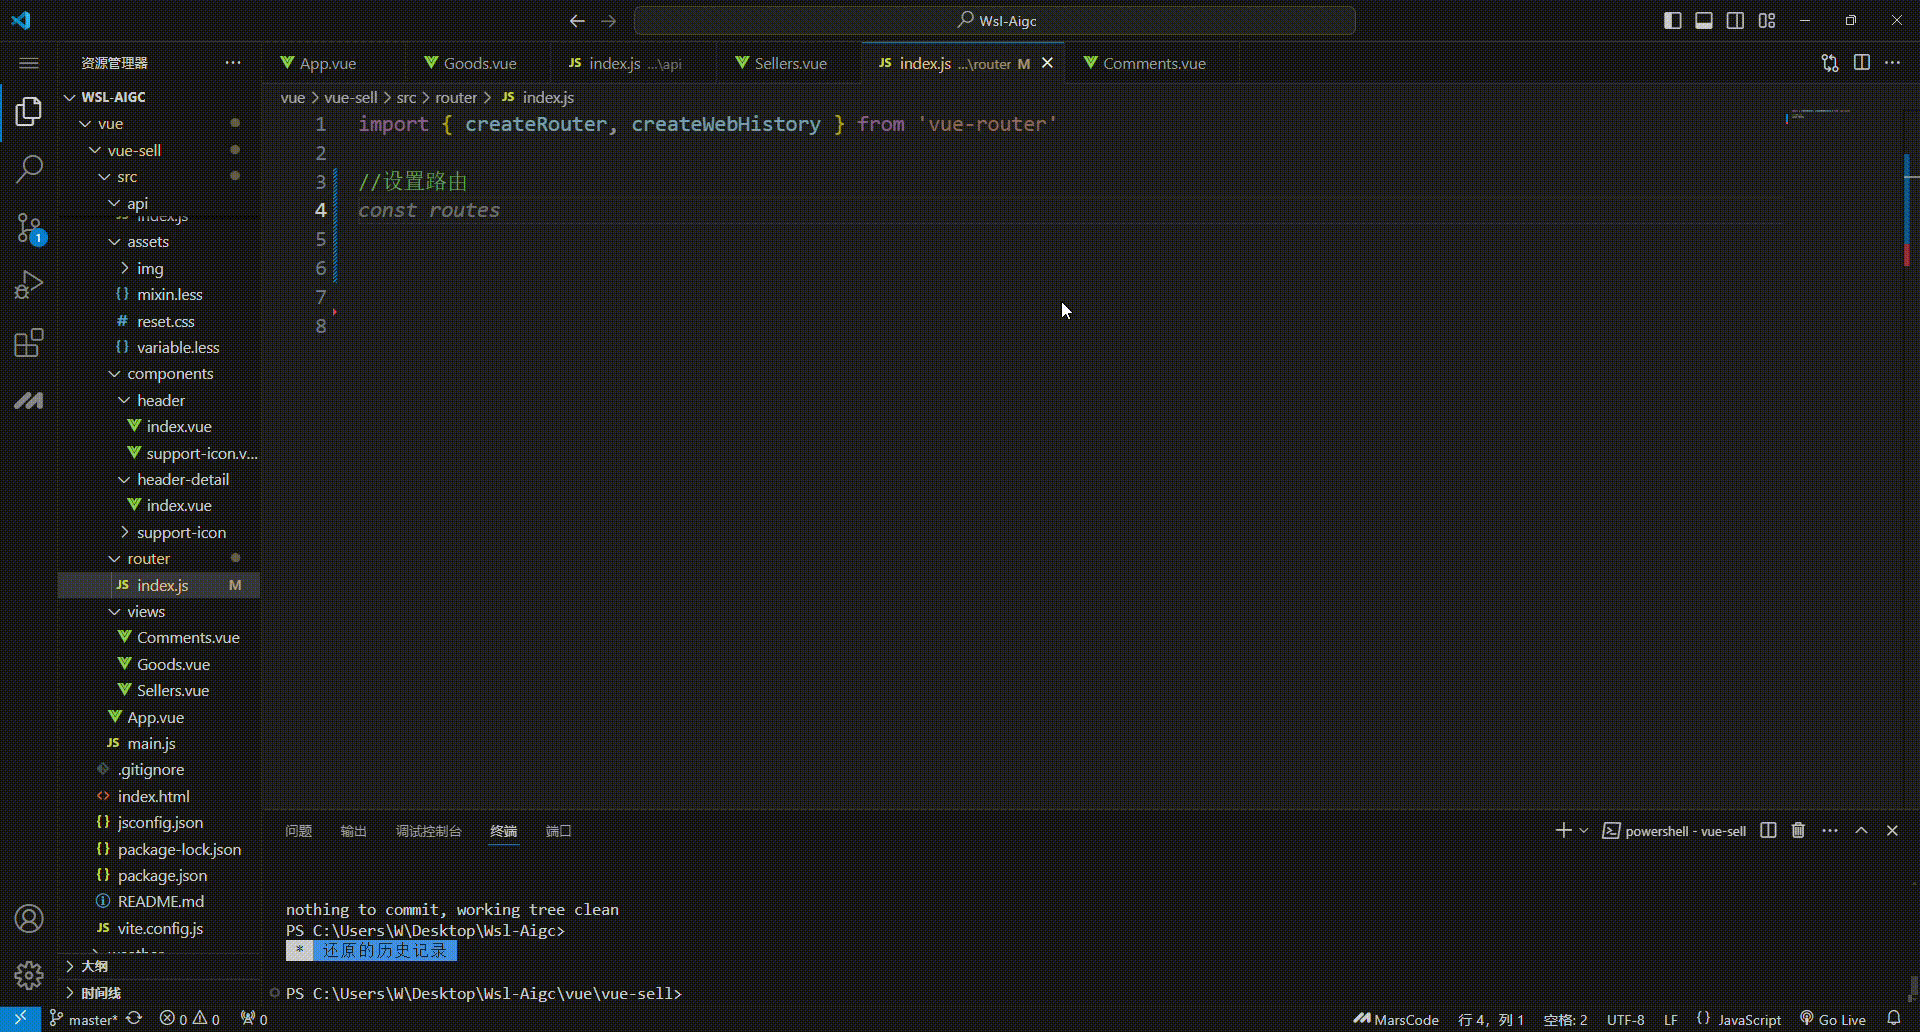Screen dimensions: 1920x1032
Task: Open the MarsCode panel from the activity bar
Action: pyautogui.click(x=29, y=400)
